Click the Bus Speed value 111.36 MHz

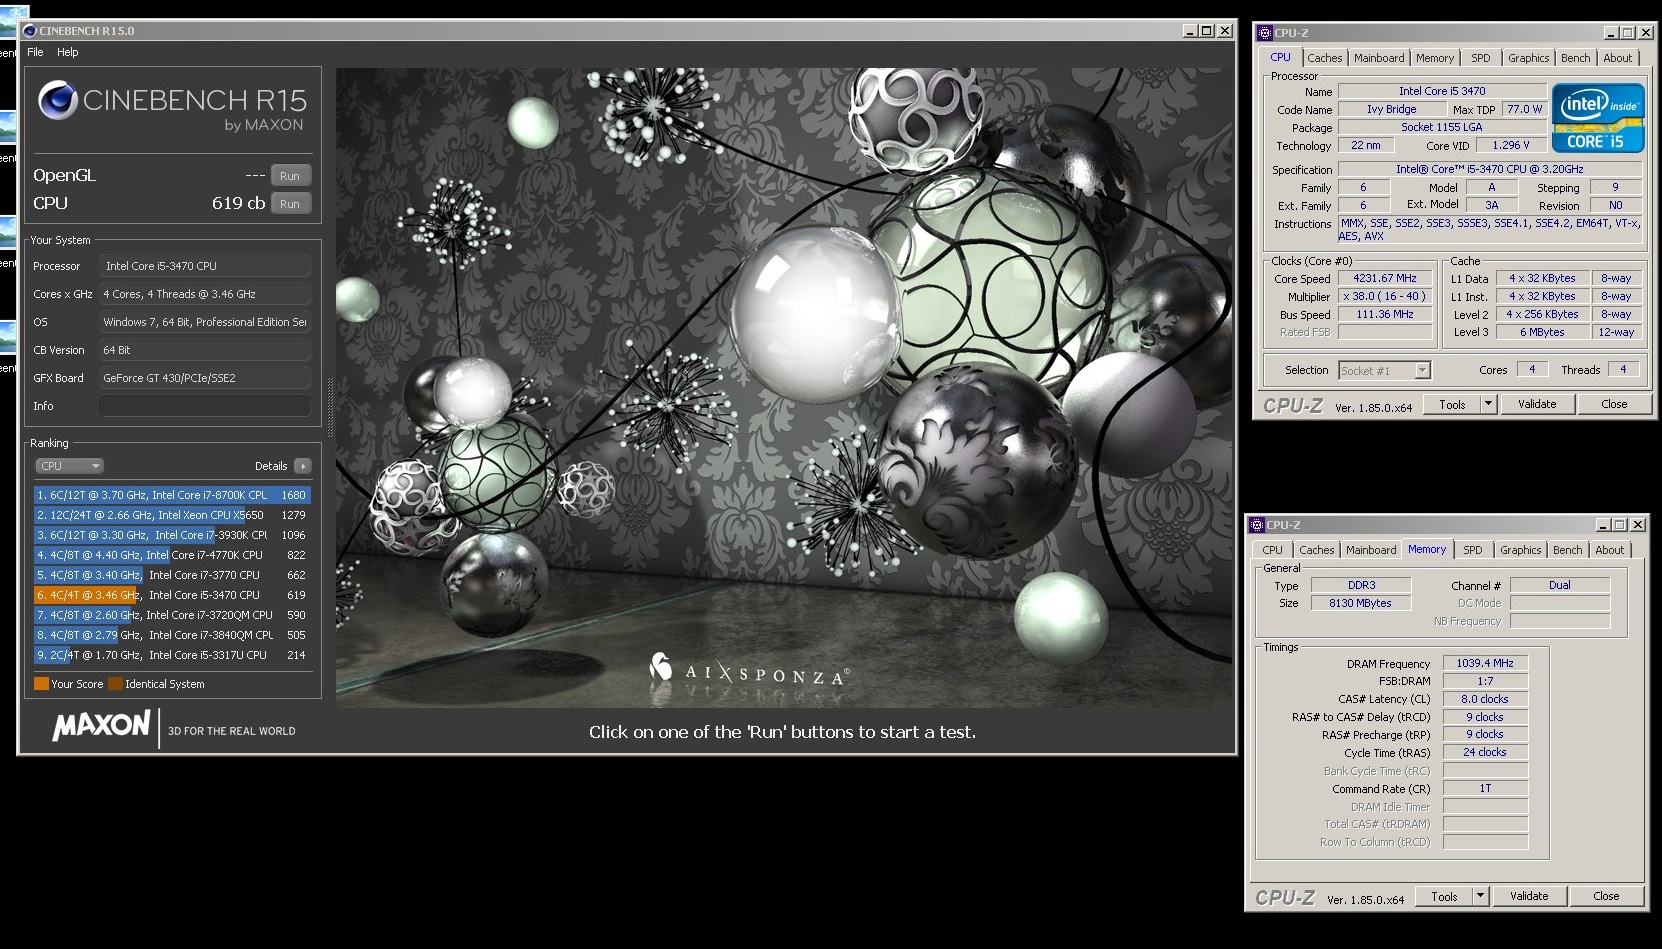pyautogui.click(x=1385, y=314)
